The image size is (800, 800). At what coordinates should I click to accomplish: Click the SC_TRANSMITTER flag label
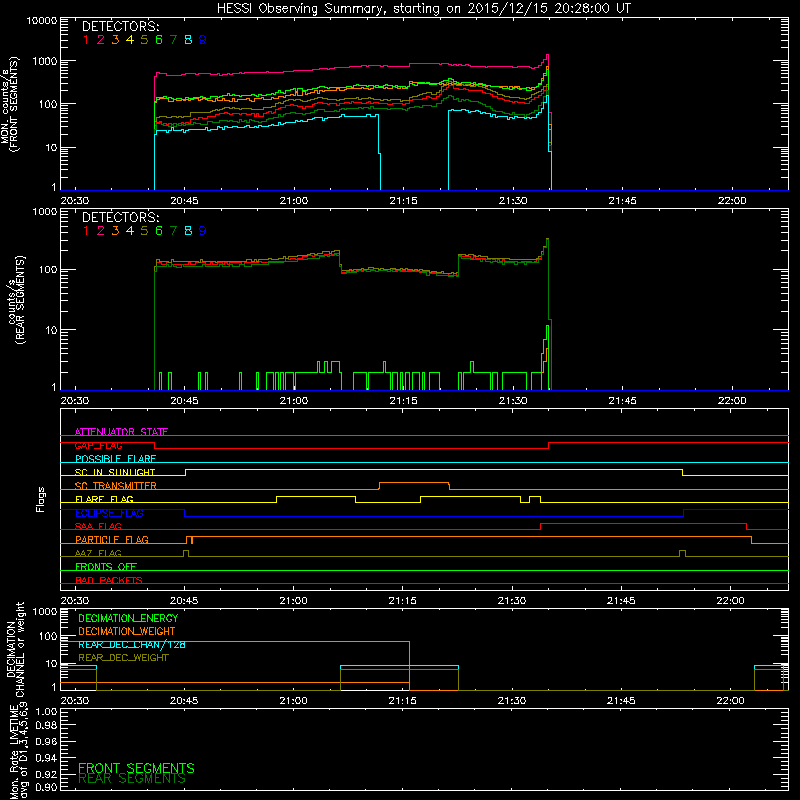pos(116,485)
